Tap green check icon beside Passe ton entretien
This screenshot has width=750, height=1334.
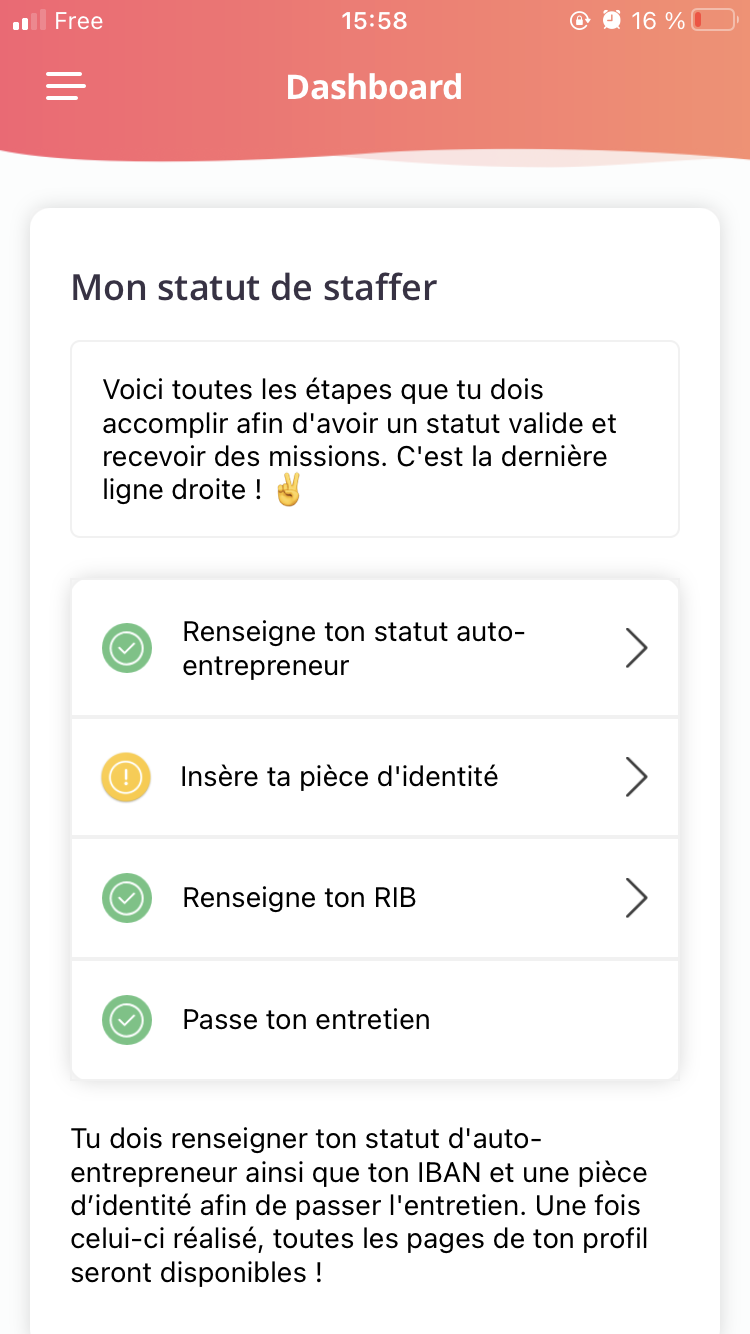127,1020
